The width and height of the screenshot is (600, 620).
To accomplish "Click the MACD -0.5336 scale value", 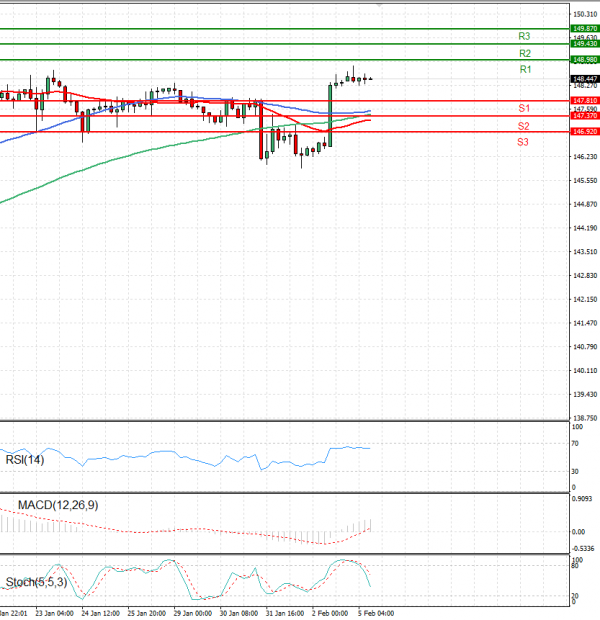I will 583,549.
